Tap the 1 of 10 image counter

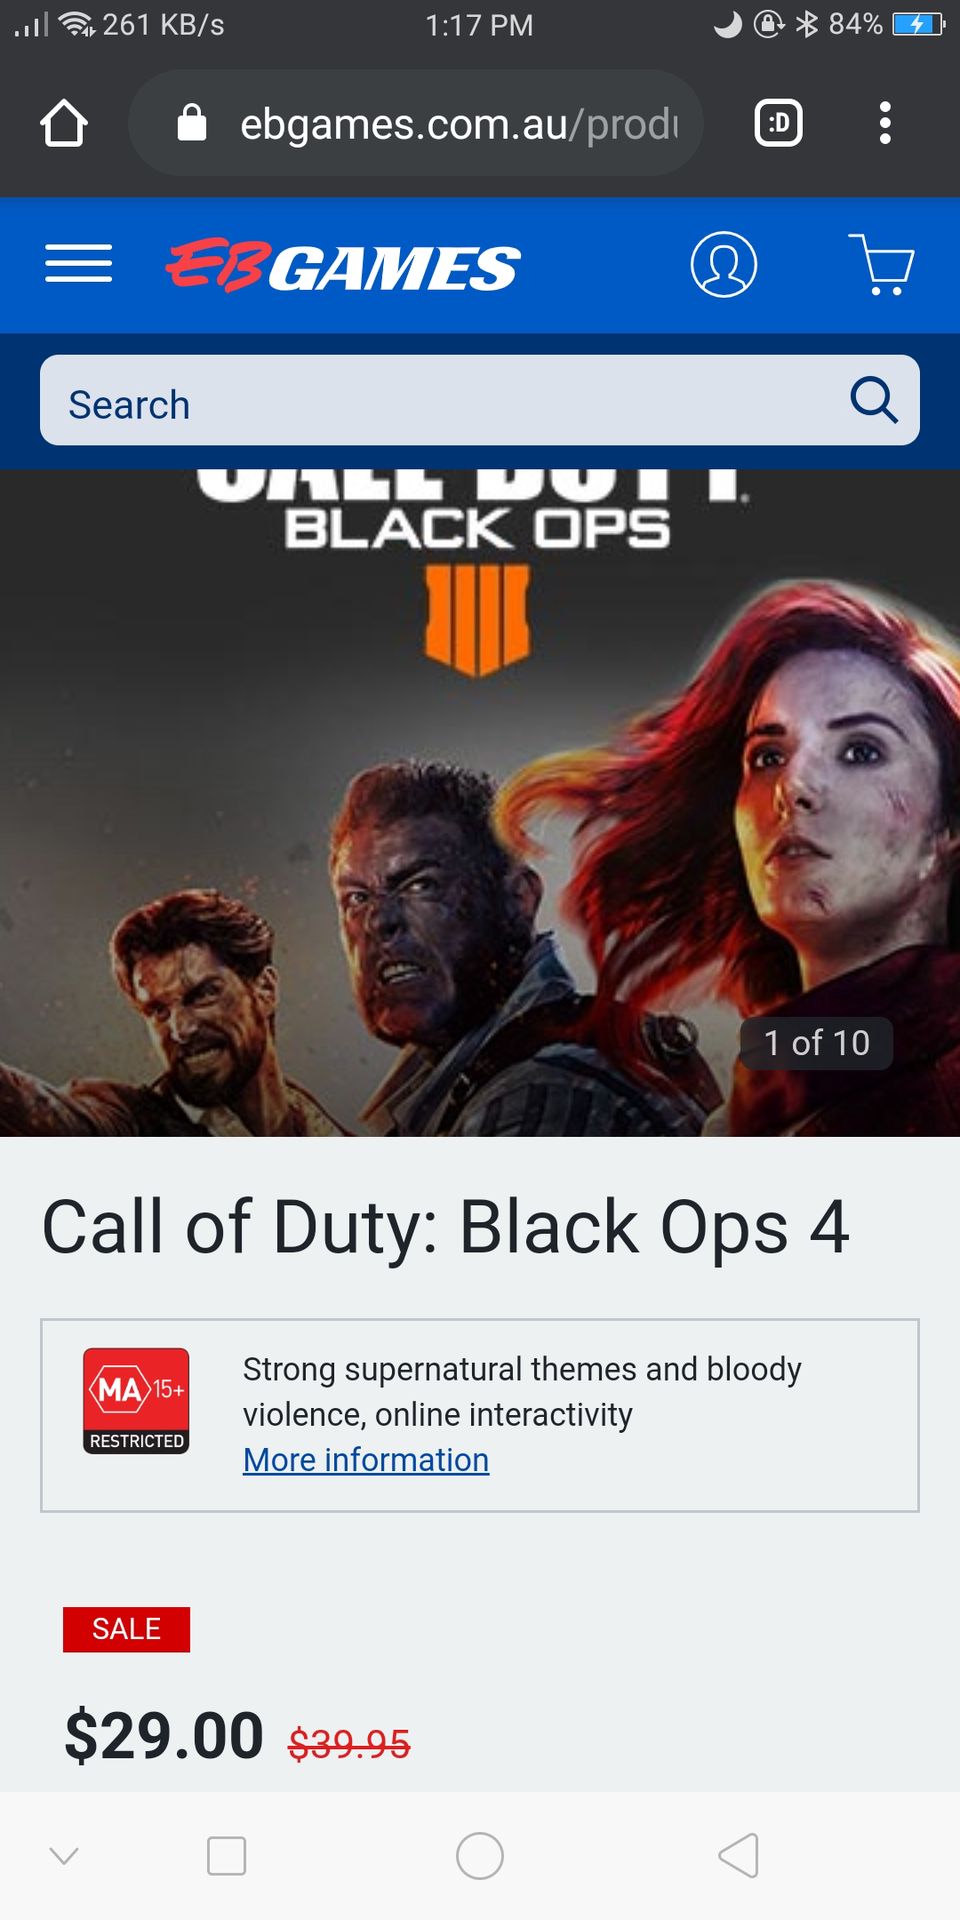(x=816, y=1043)
